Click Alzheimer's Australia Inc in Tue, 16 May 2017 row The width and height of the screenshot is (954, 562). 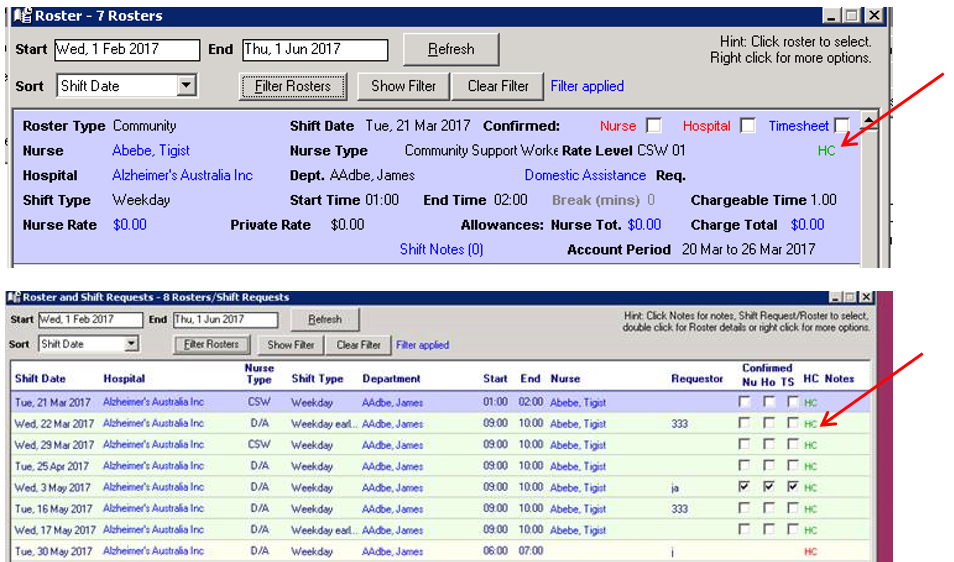coord(153,508)
